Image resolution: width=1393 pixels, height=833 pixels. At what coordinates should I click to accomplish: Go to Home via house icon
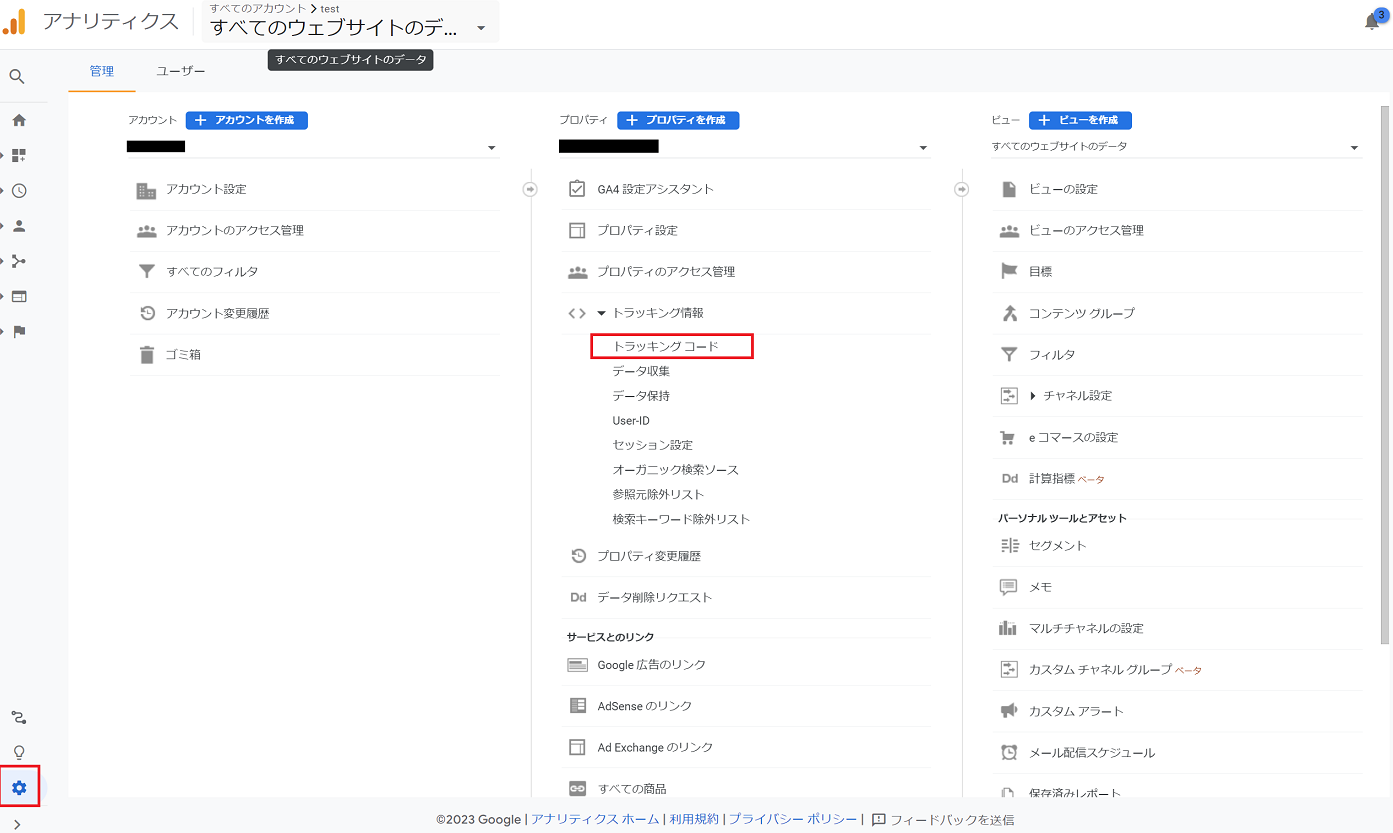[19, 120]
